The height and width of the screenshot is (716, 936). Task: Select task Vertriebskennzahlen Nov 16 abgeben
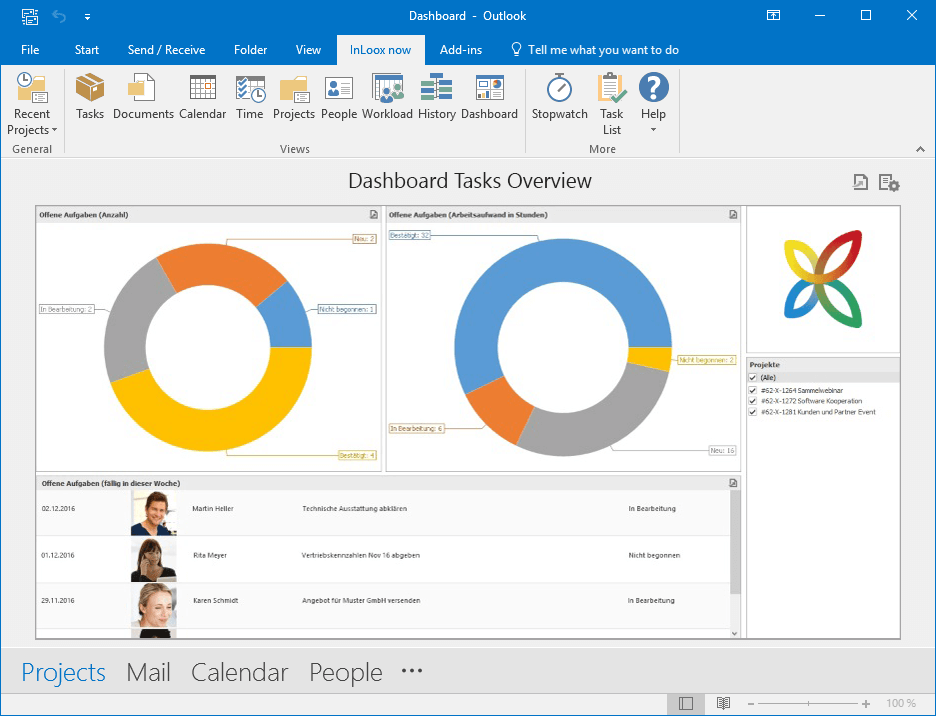coord(361,555)
